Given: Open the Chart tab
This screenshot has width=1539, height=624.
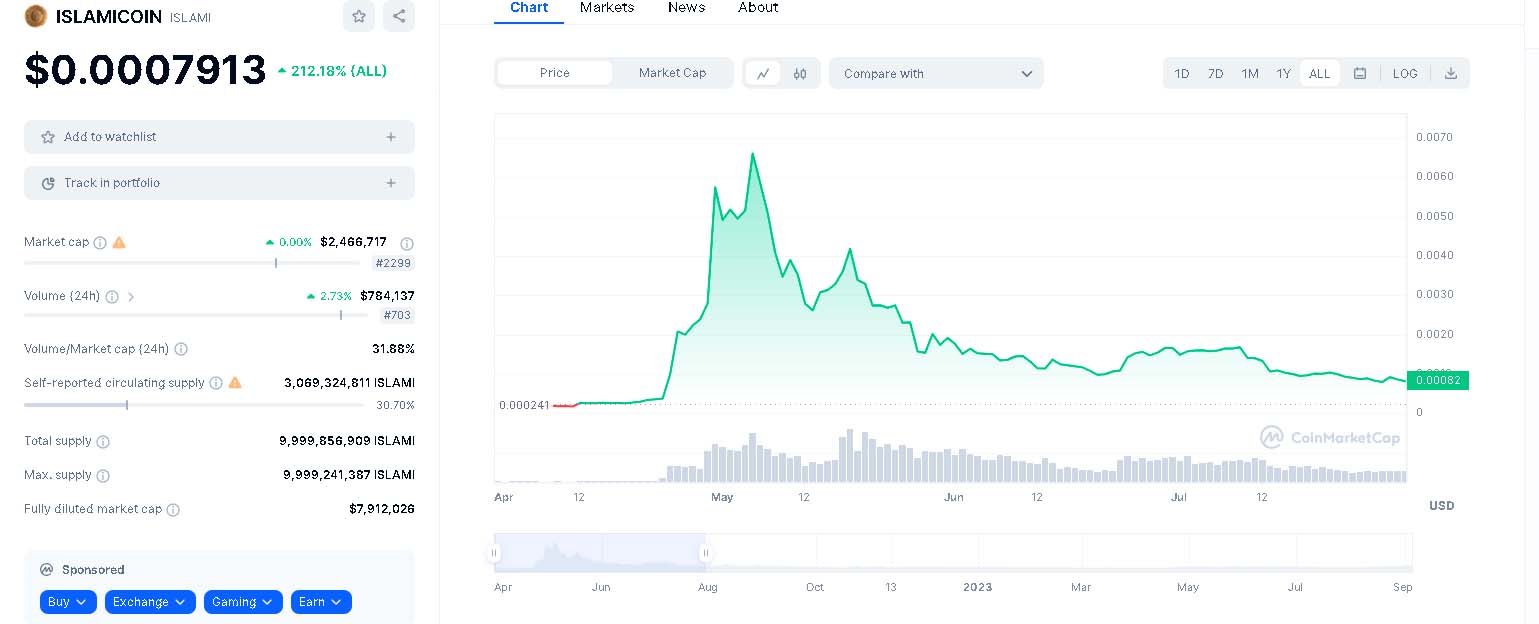Looking at the screenshot, I should point(529,8).
